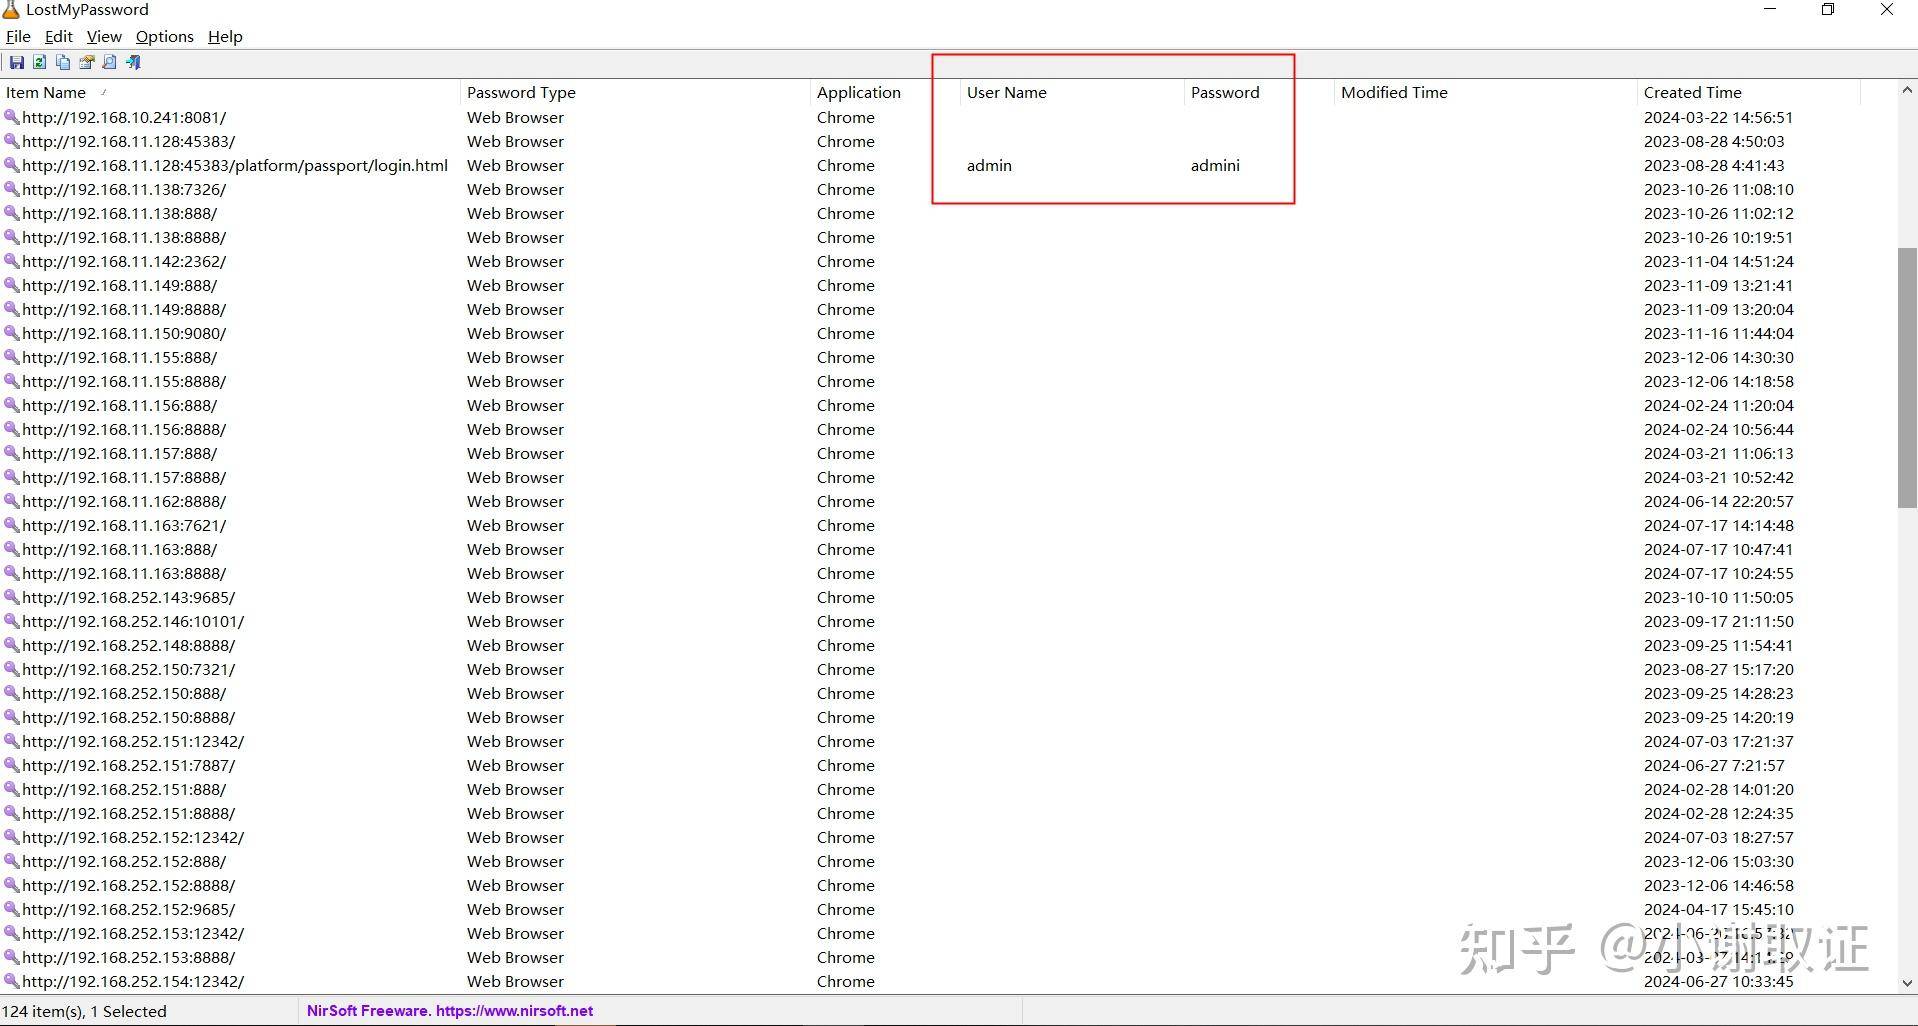This screenshot has width=1918, height=1026.
Task: Select item http://192.168.11.155:888/
Action: coord(120,357)
